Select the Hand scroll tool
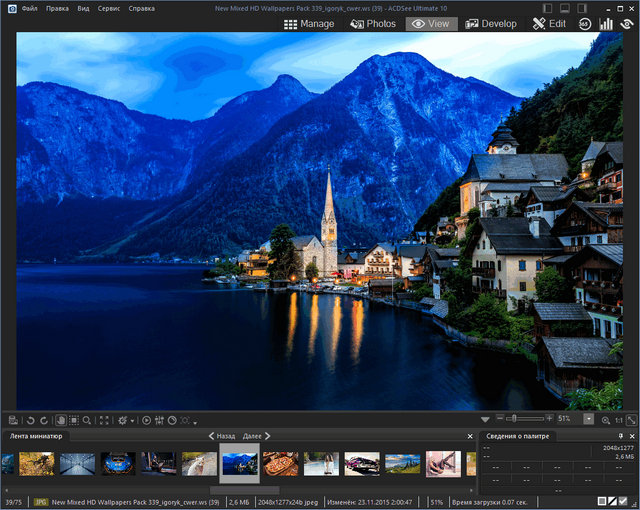 pos(60,421)
